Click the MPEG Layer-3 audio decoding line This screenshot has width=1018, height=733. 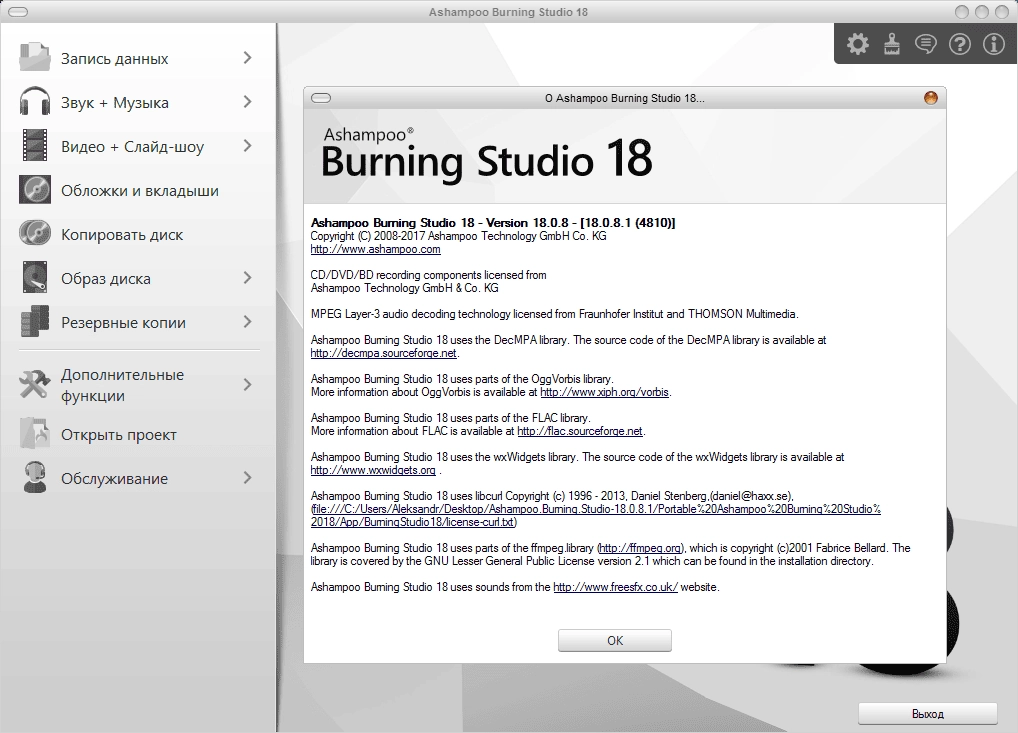[554, 314]
